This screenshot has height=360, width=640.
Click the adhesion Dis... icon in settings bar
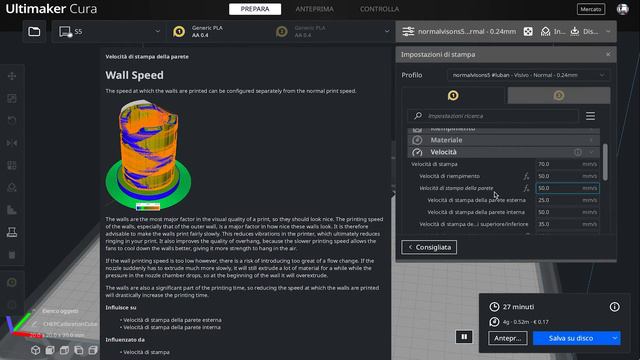pyautogui.click(x=575, y=31)
